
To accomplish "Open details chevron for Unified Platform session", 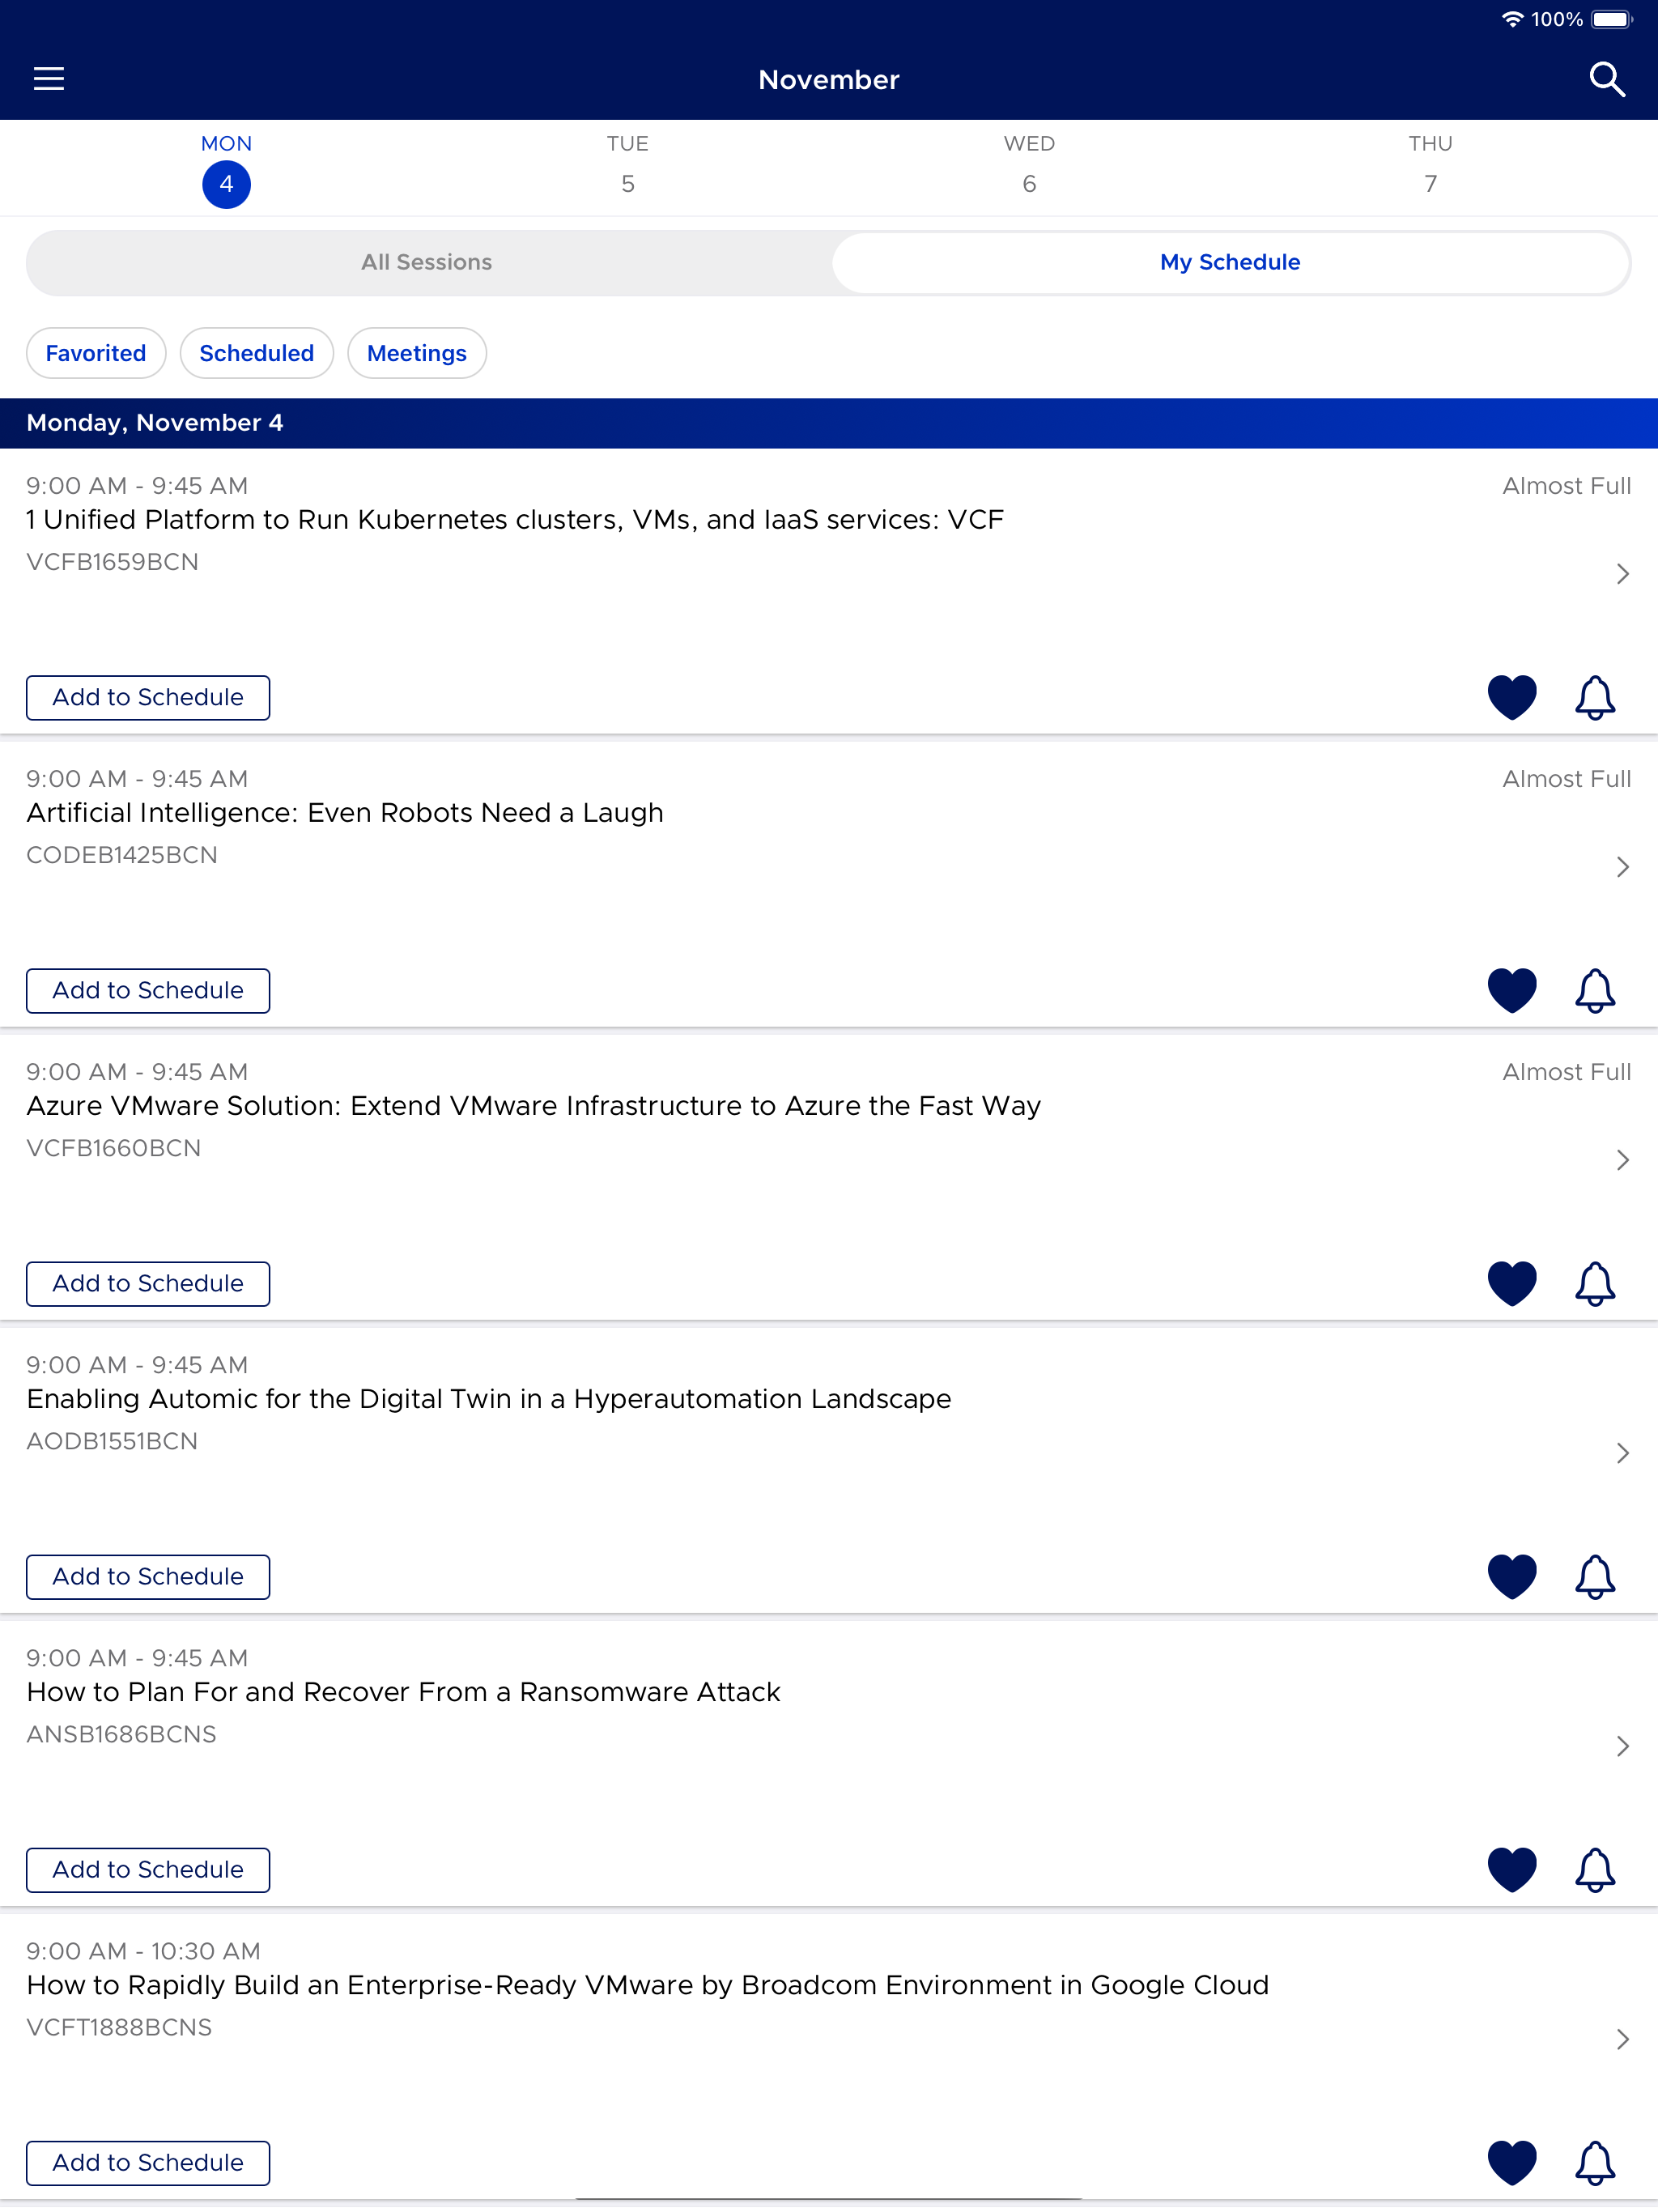I will click(1622, 574).
